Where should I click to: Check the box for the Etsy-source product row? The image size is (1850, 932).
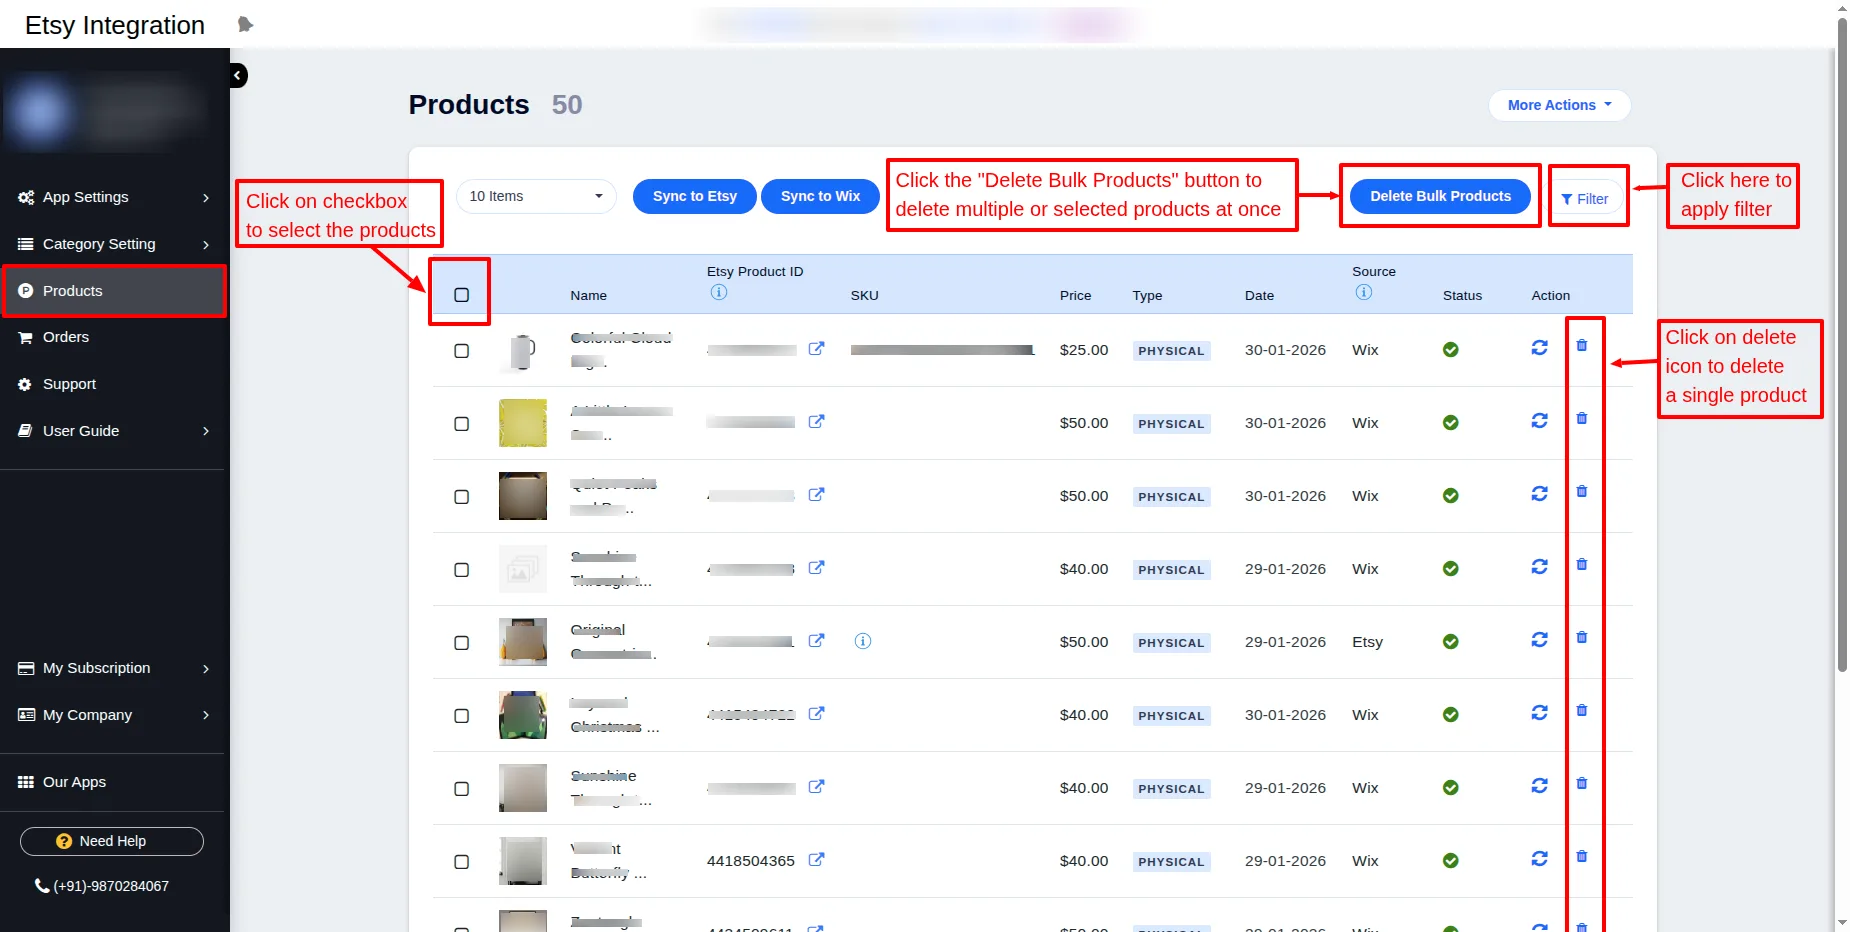coord(461,643)
